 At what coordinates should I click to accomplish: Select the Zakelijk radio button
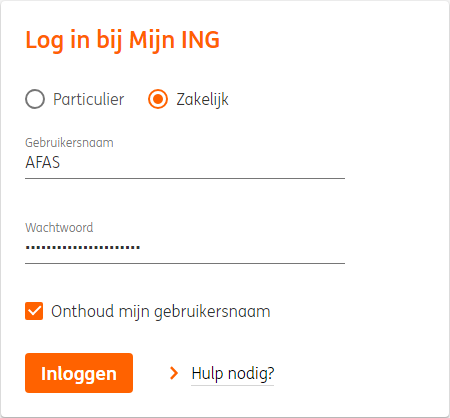tap(158, 99)
